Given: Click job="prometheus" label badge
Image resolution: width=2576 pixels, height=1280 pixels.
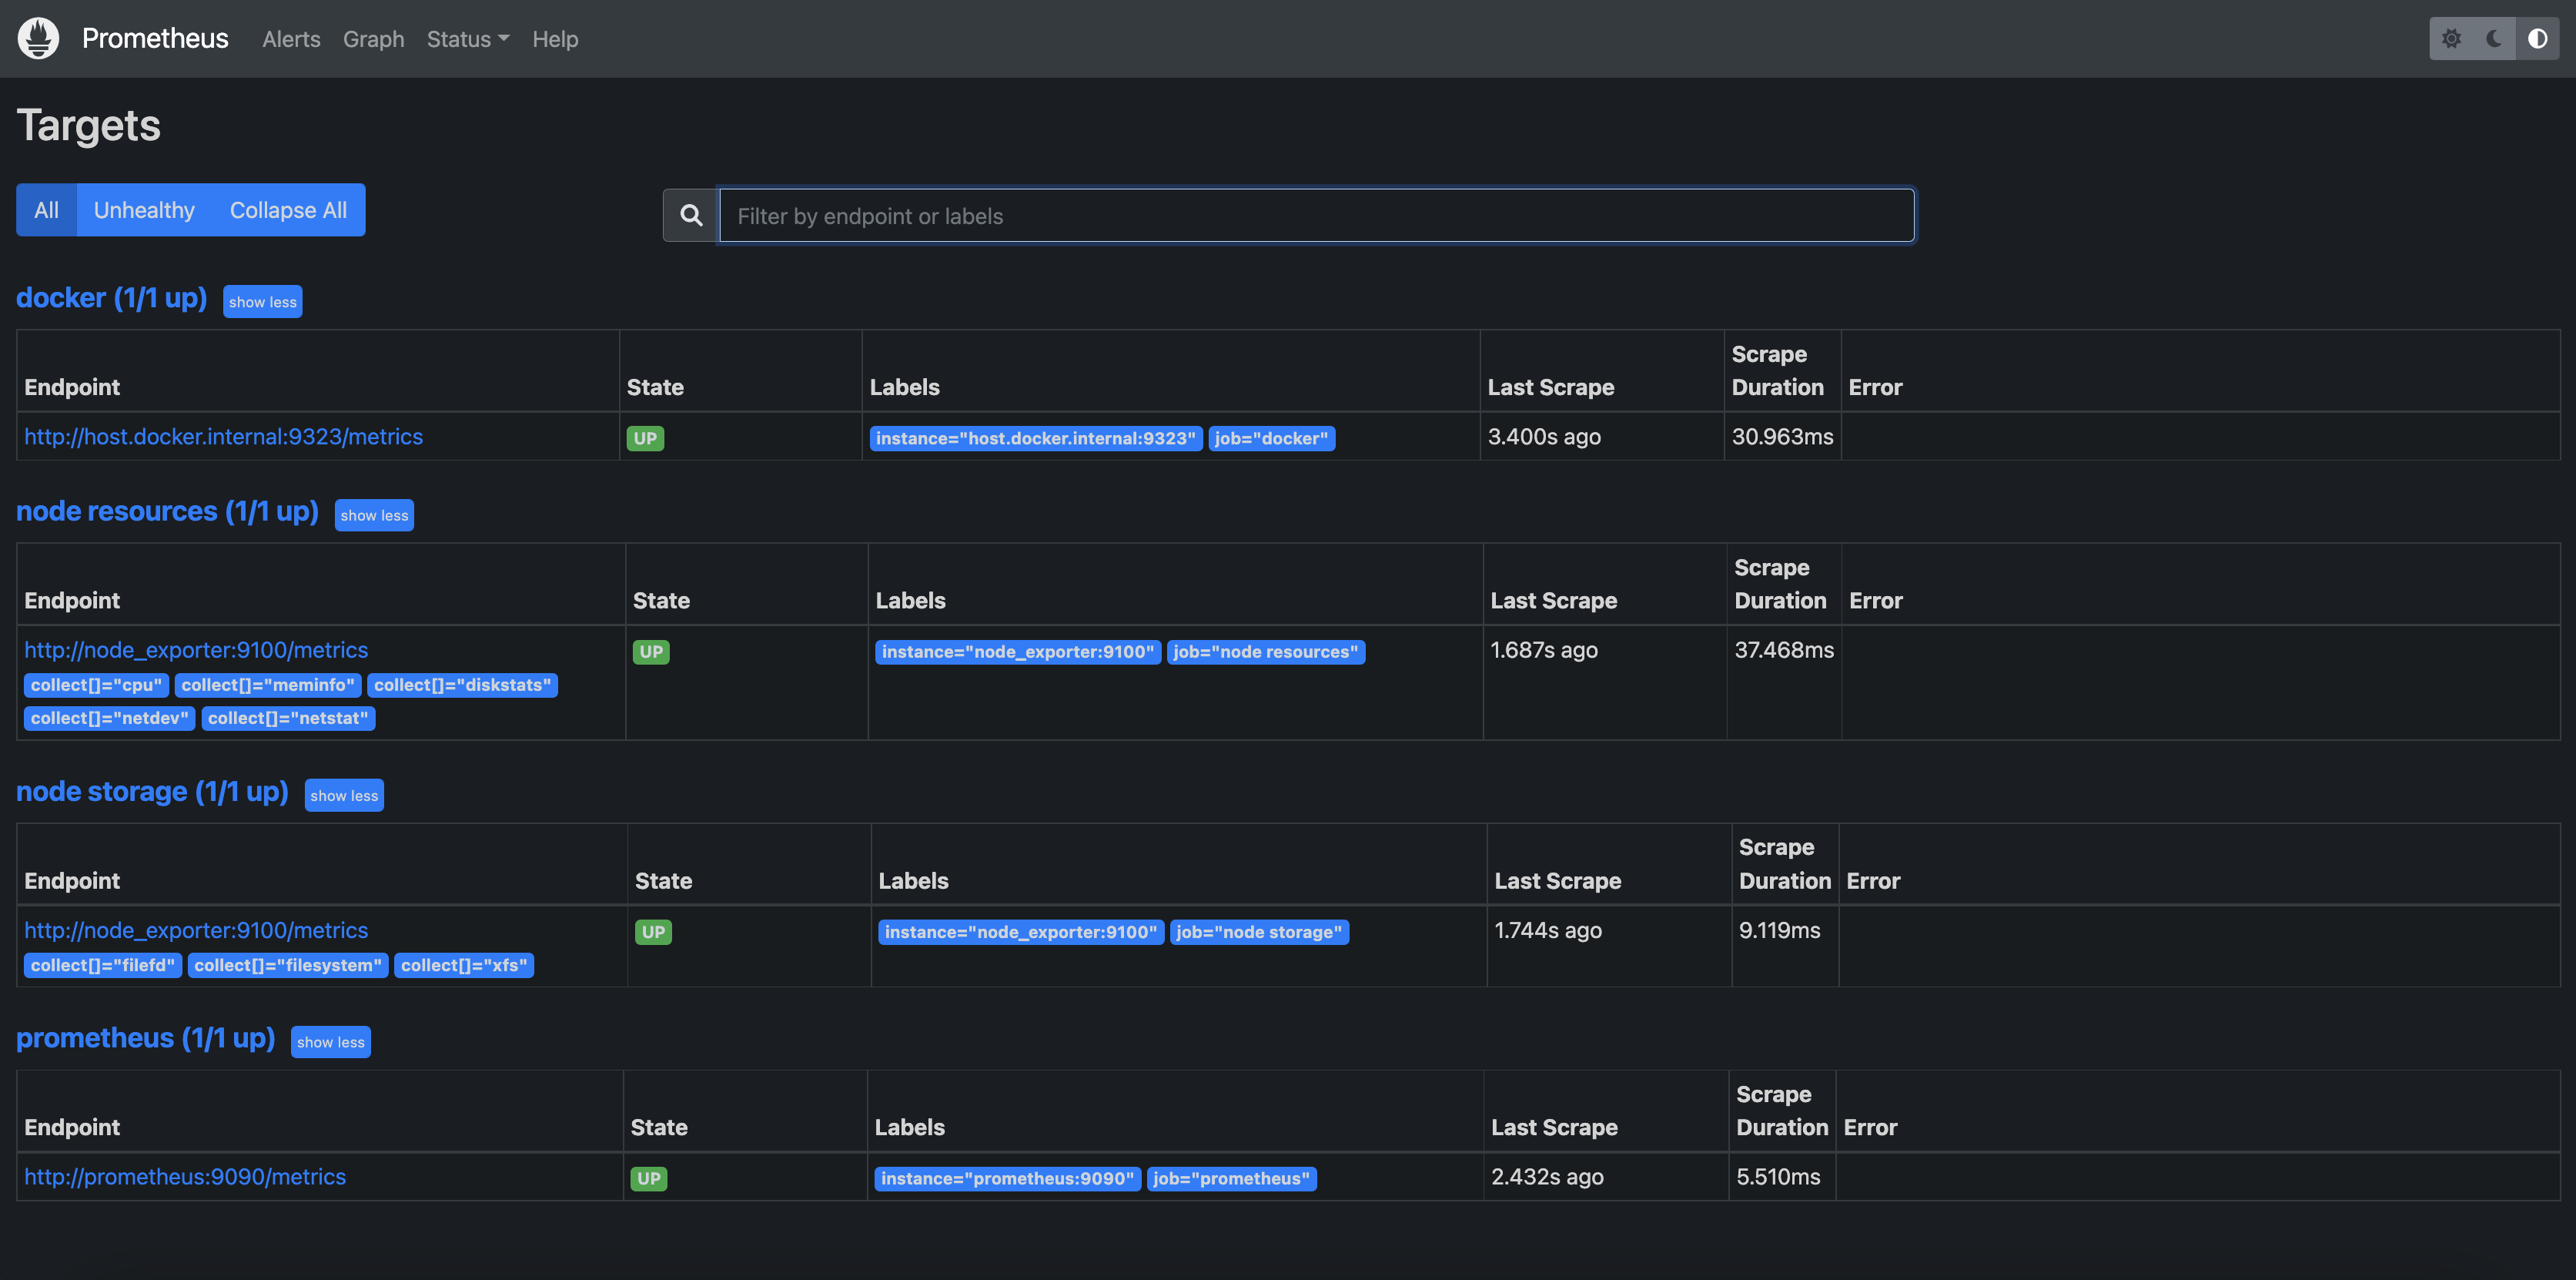Looking at the screenshot, I should (x=1231, y=1179).
